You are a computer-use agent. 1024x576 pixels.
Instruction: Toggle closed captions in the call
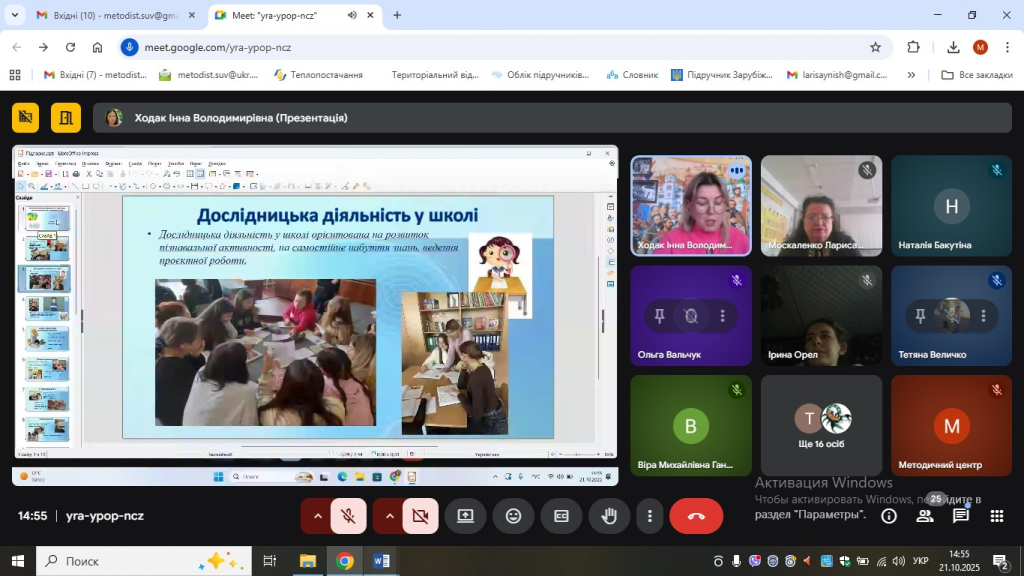click(561, 516)
